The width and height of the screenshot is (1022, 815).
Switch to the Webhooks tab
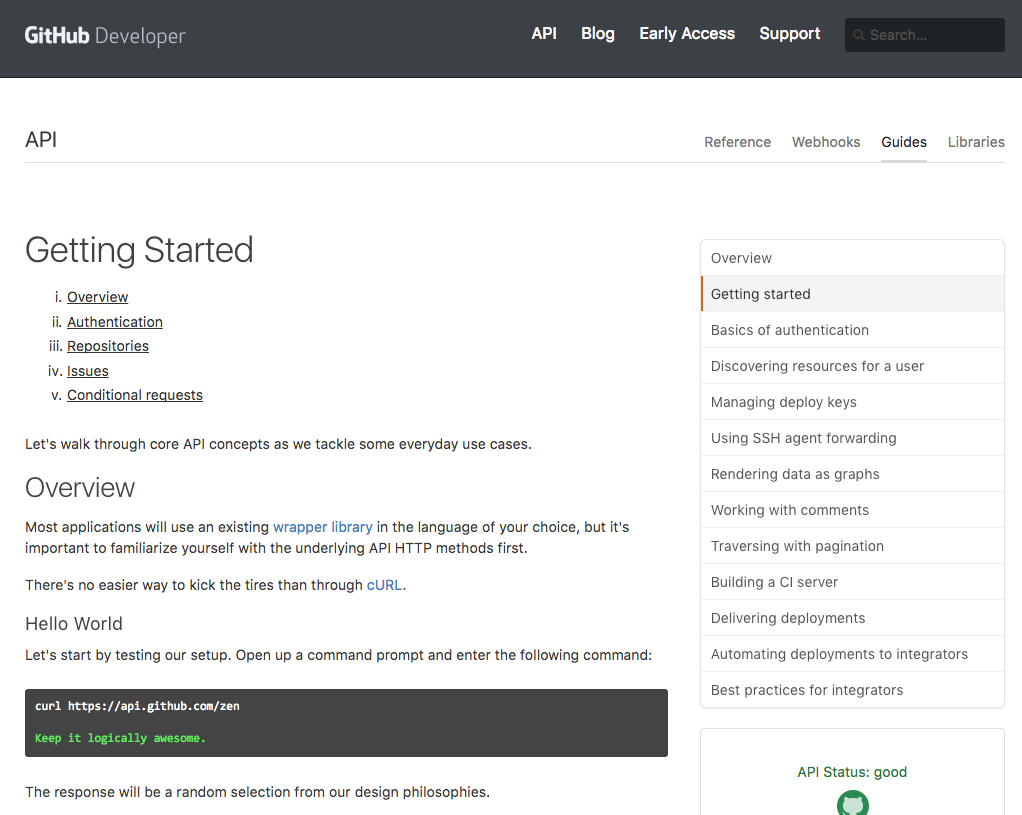(825, 142)
